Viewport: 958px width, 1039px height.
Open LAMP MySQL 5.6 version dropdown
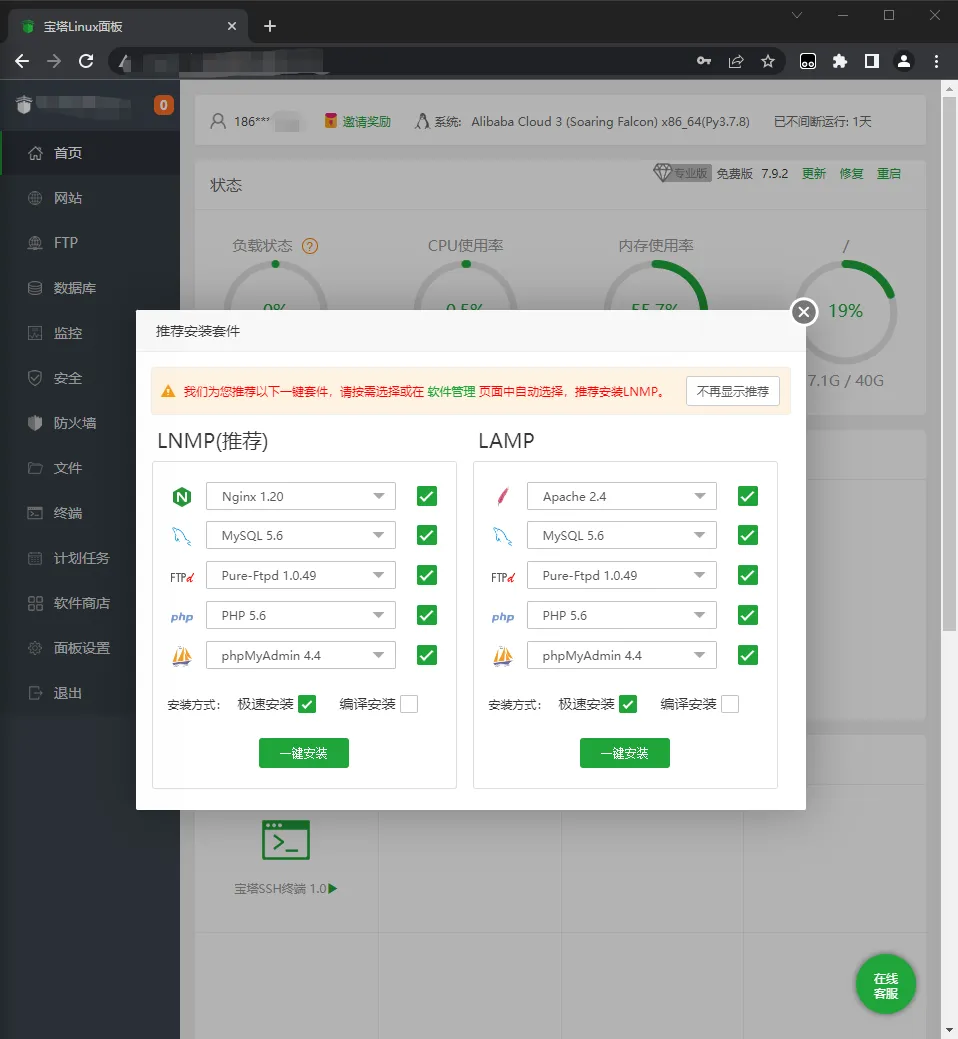point(621,535)
